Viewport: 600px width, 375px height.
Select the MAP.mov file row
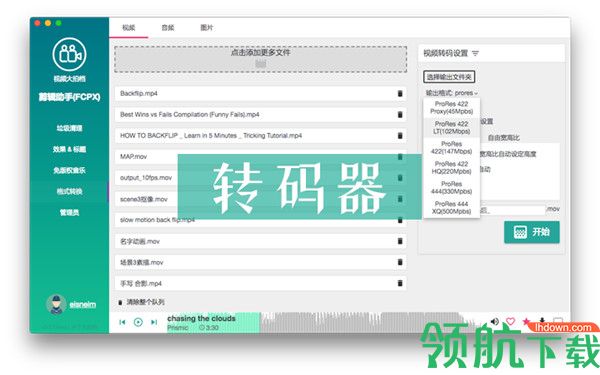pos(261,157)
